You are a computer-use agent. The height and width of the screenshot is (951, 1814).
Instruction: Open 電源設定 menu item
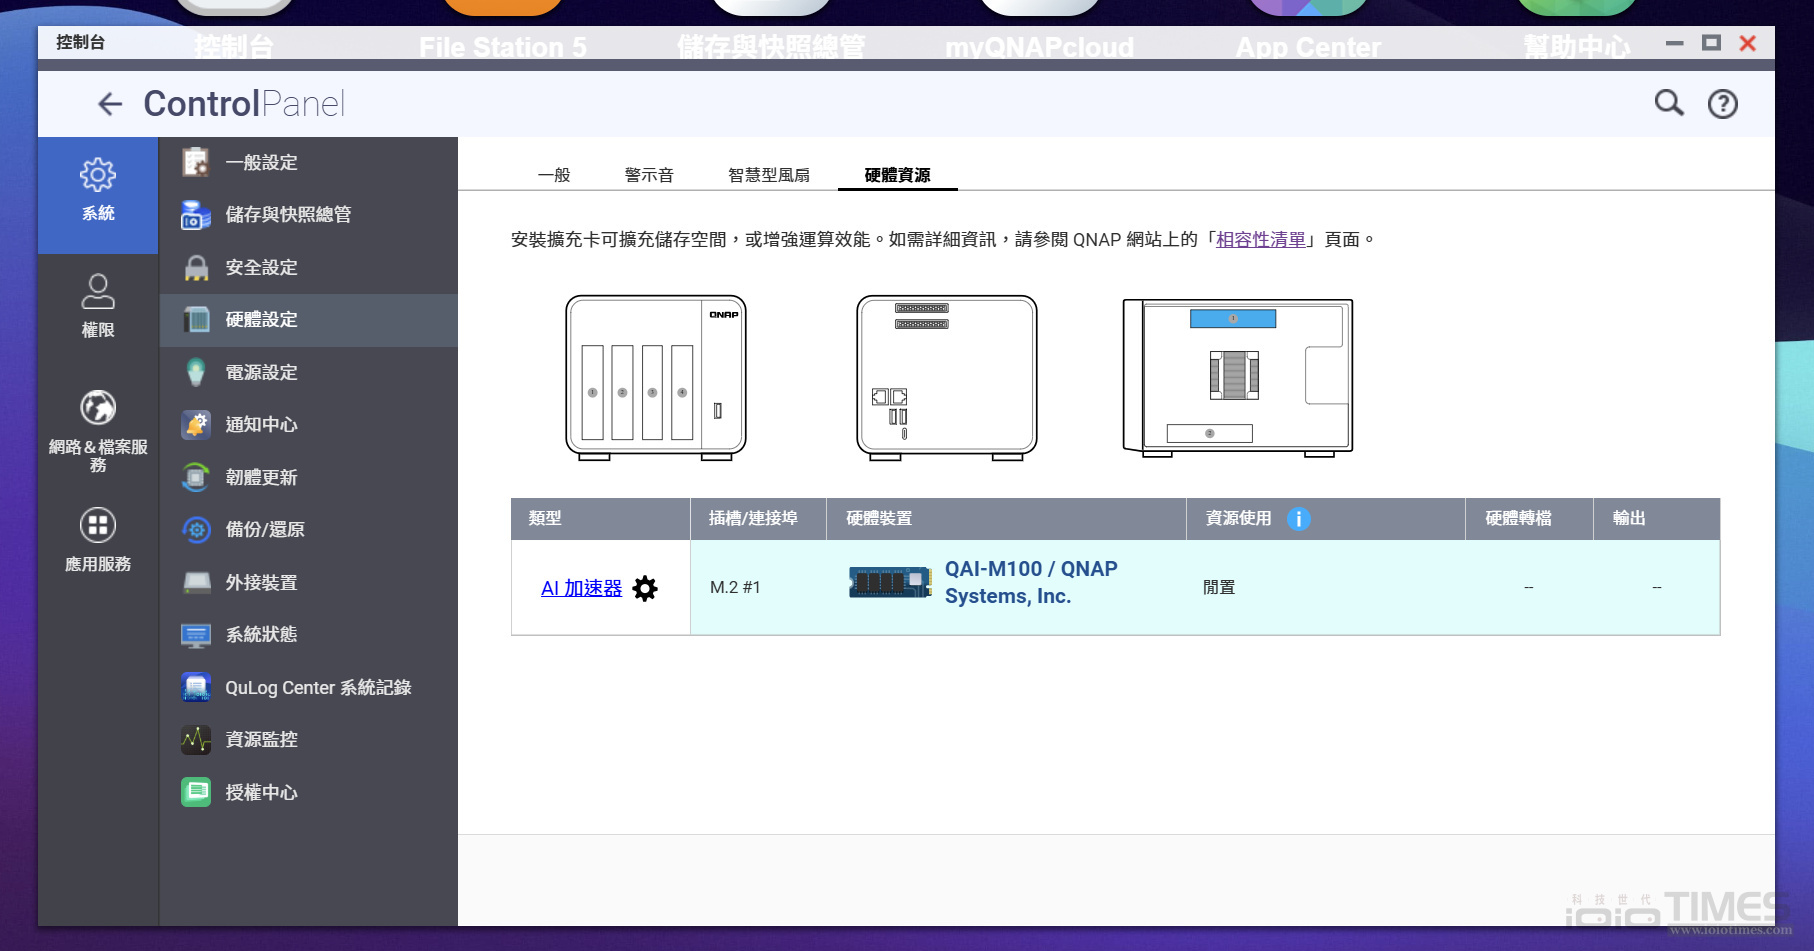pyautogui.click(x=309, y=372)
